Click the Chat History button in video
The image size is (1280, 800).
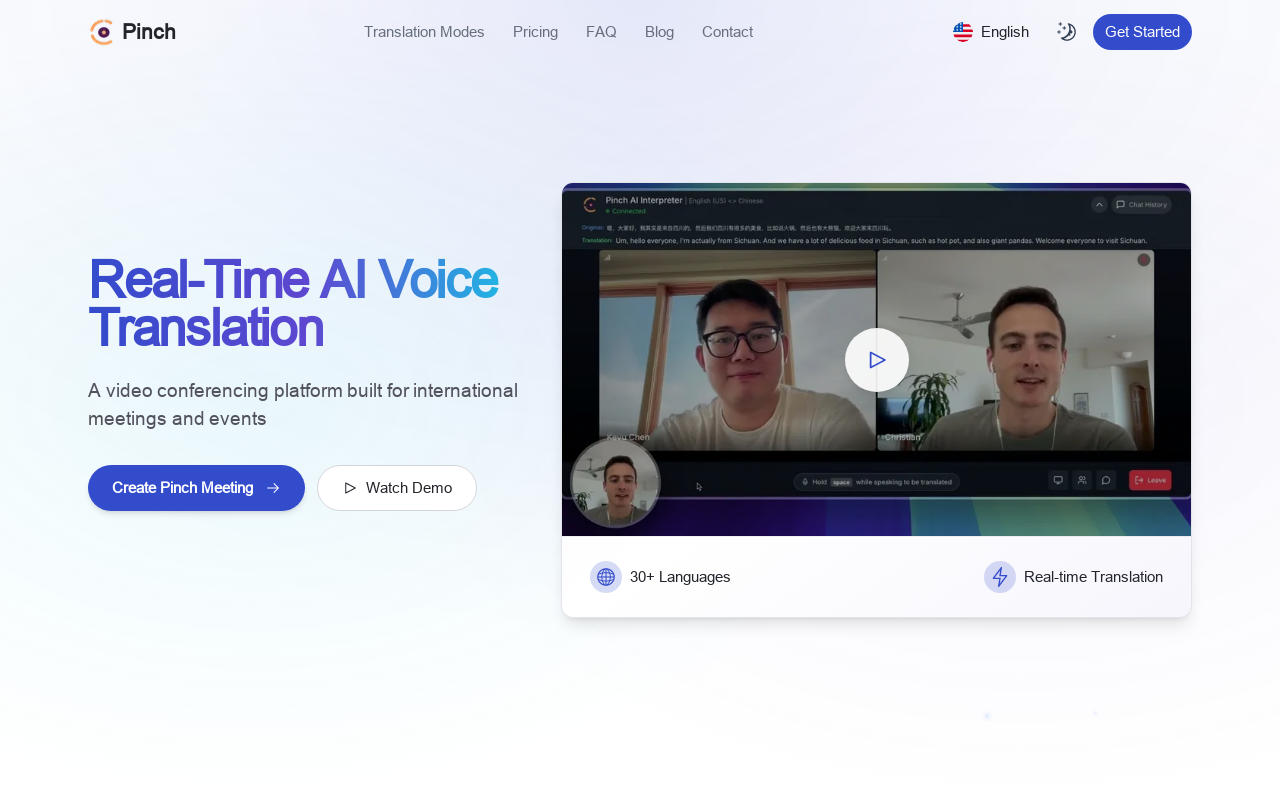point(1141,205)
